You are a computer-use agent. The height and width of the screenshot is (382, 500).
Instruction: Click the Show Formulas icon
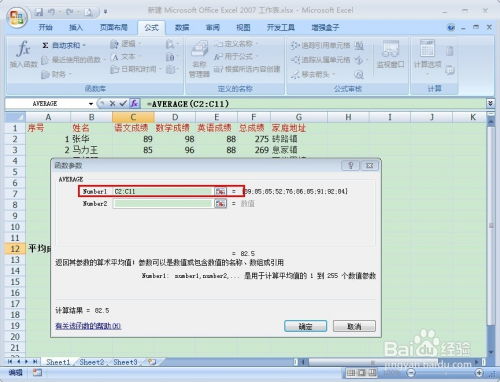pos(359,45)
